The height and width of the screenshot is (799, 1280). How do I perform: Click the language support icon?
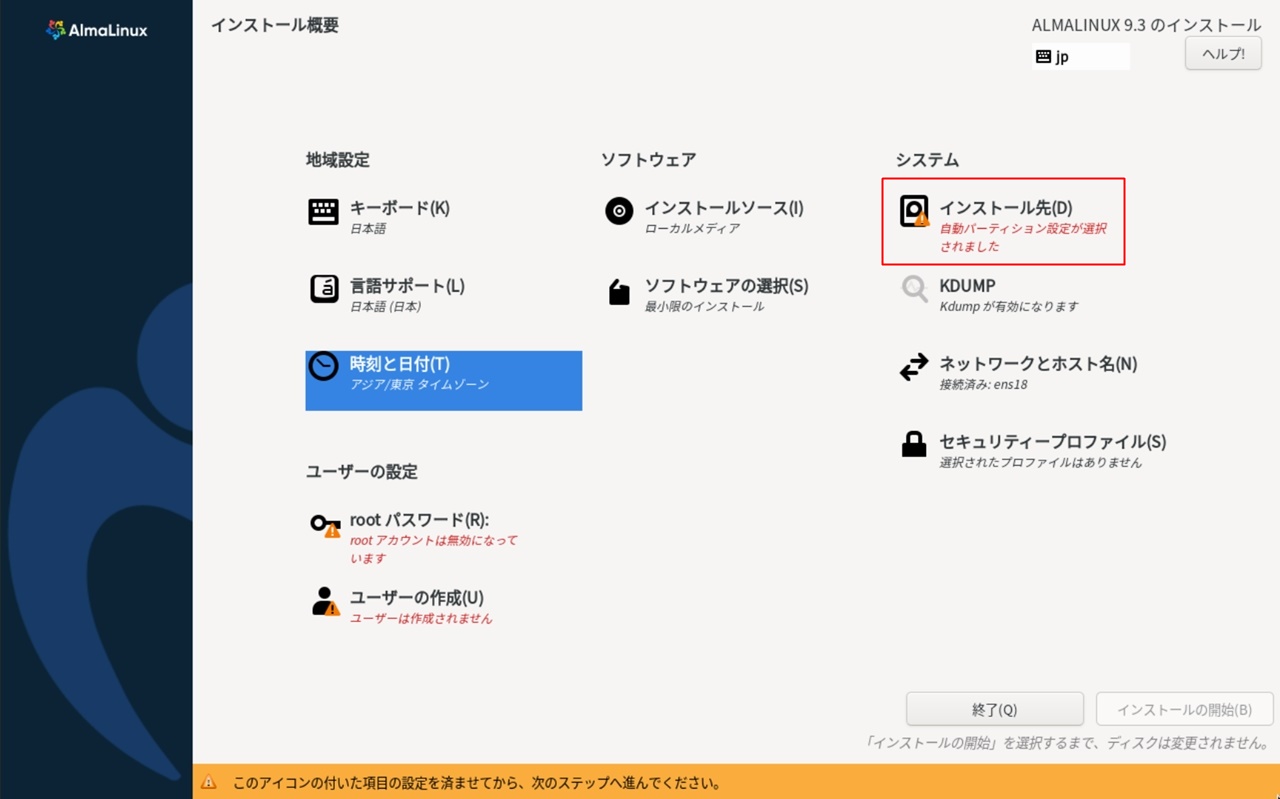323,289
